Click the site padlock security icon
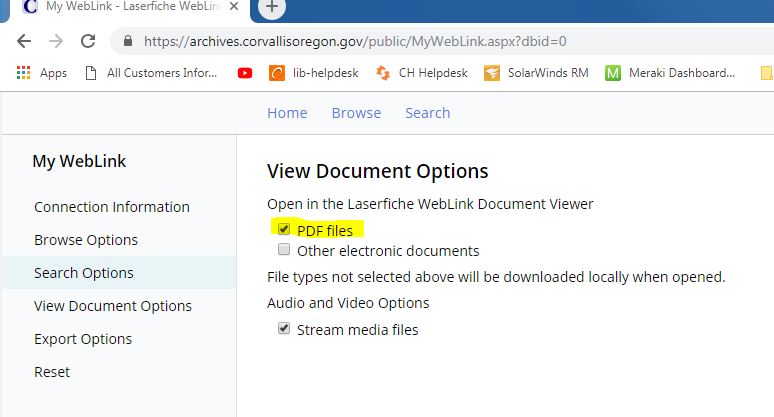Viewport: 774px width, 417px height. coord(127,42)
